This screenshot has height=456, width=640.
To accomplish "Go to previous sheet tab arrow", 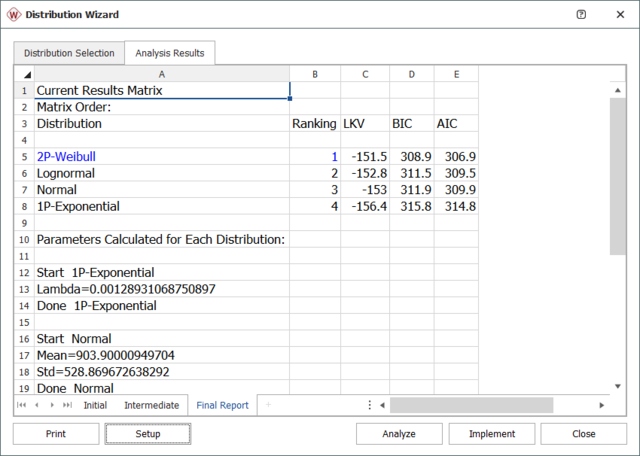I will [37, 405].
